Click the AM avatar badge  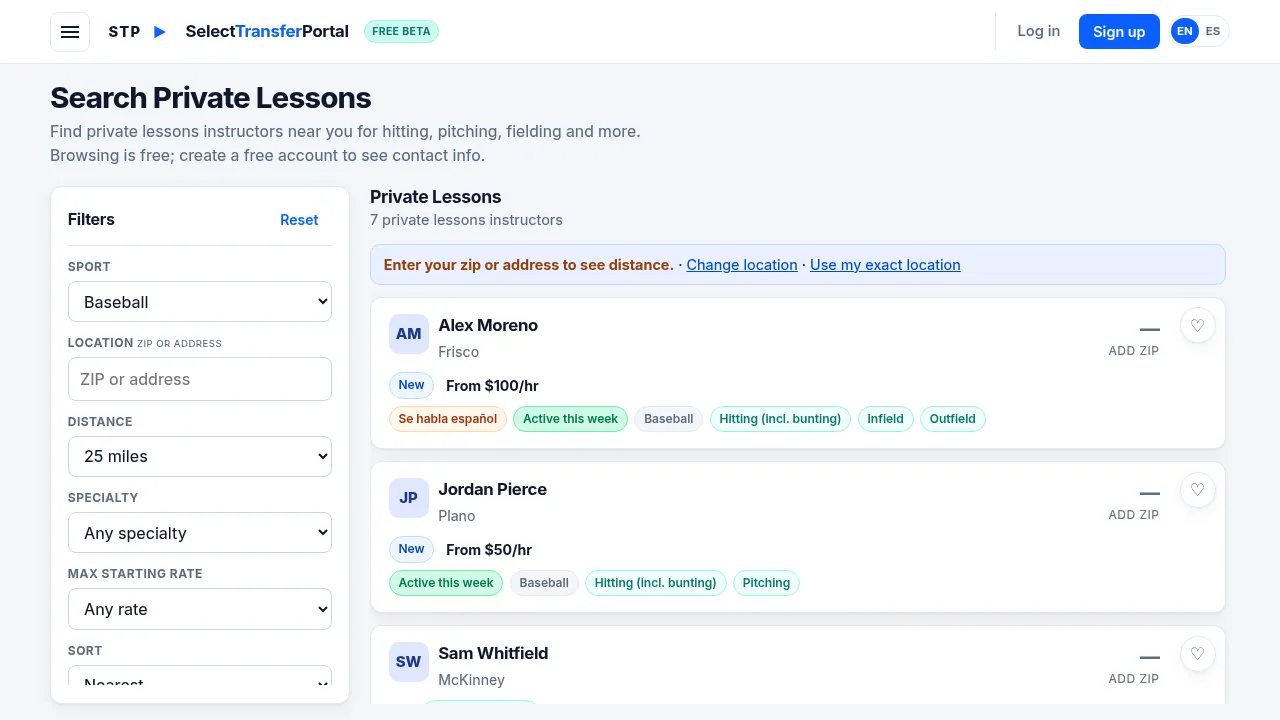409,334
